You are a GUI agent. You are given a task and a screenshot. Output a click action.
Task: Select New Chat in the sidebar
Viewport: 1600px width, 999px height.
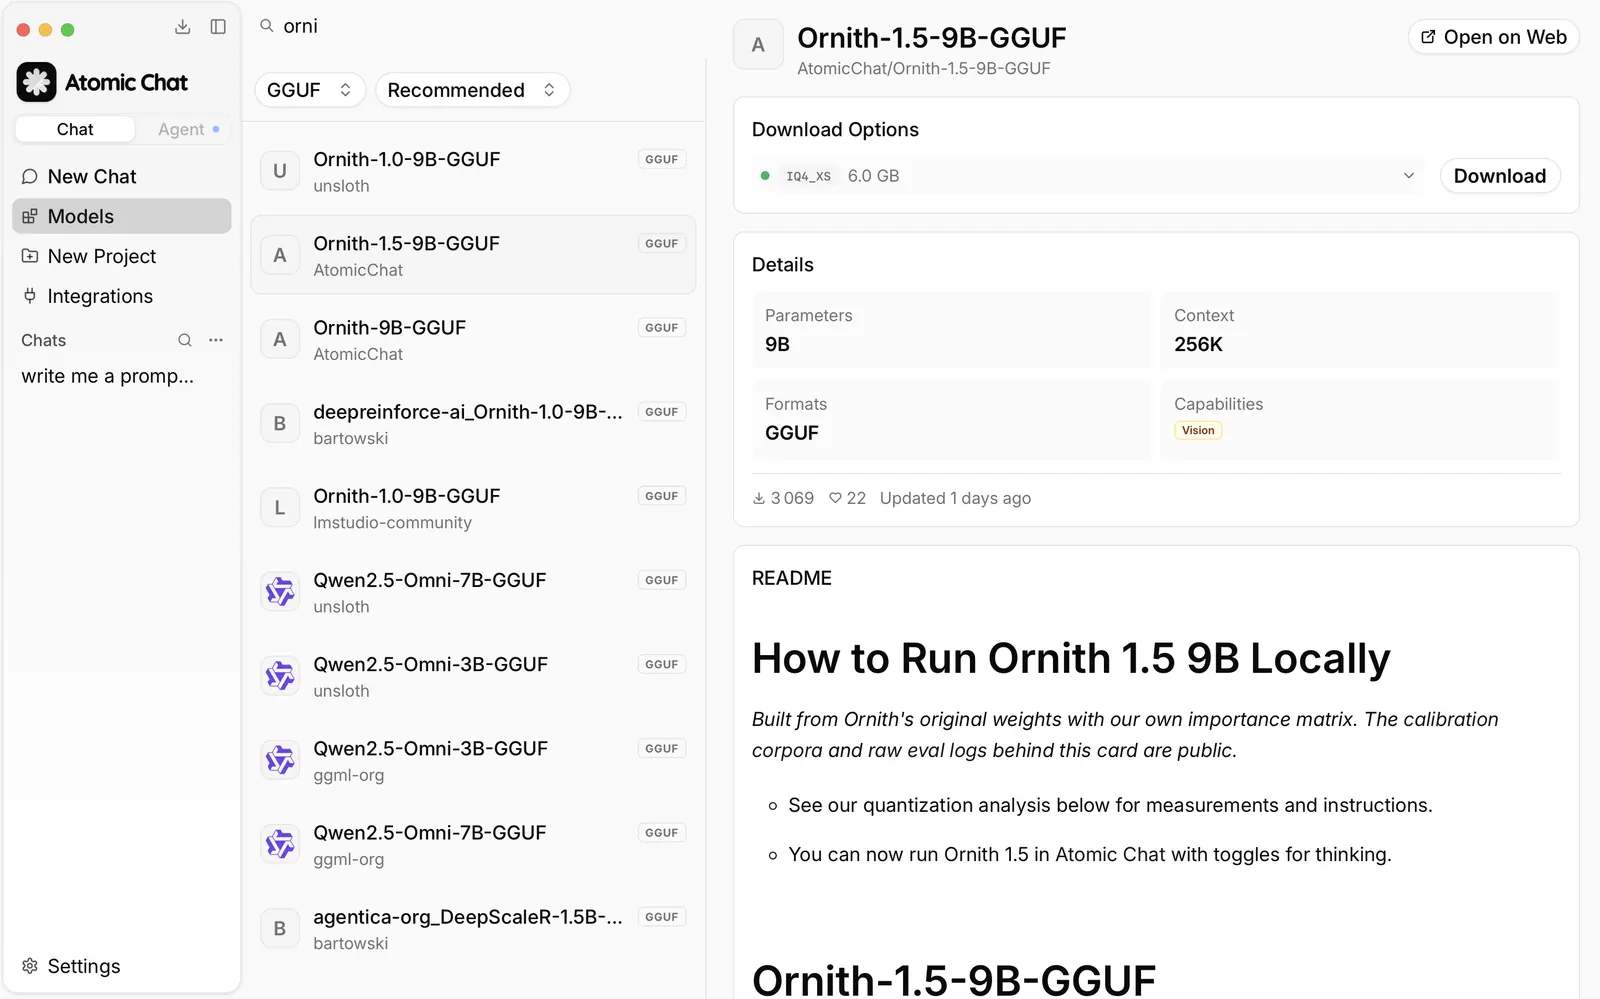pyautogui.click(x=122, y=177)
